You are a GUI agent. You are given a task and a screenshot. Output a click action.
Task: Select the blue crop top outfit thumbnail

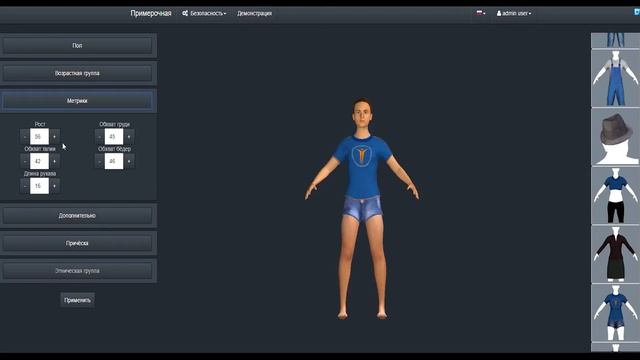615,196
